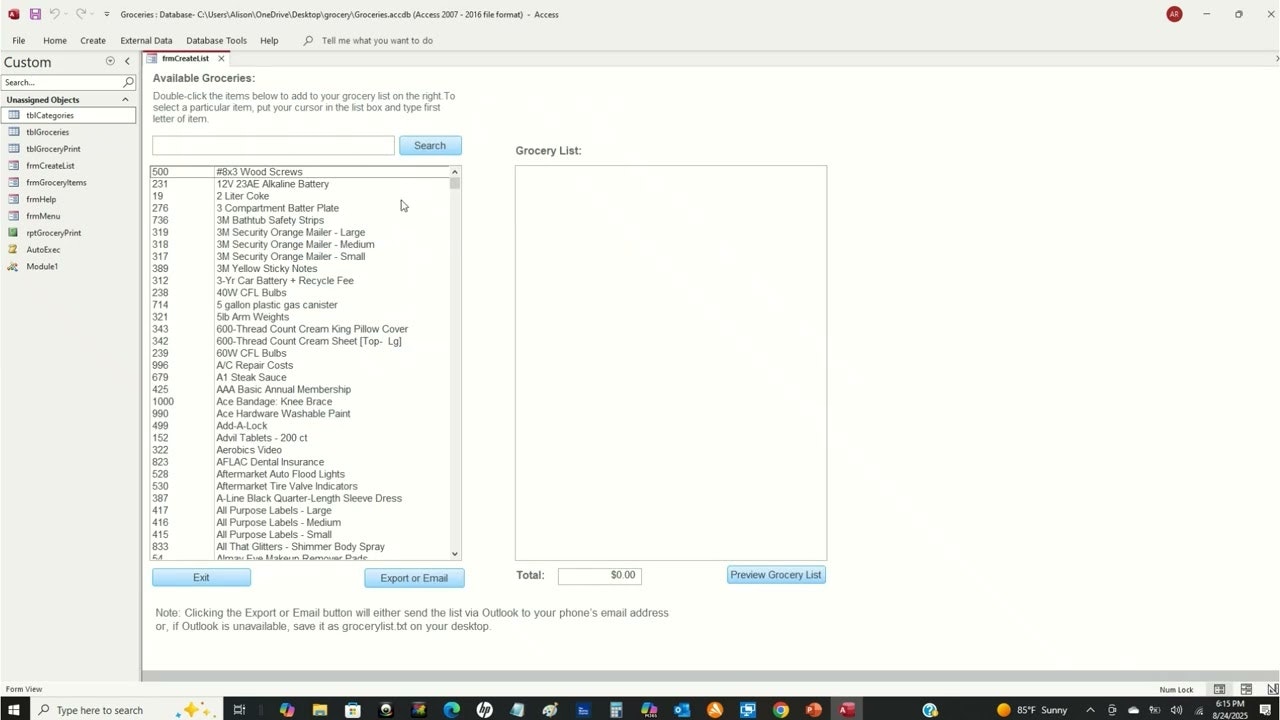The image size is (1280, 720).
Task: Switch to Layout View in the status bar
Action: tap(1246, 689)
